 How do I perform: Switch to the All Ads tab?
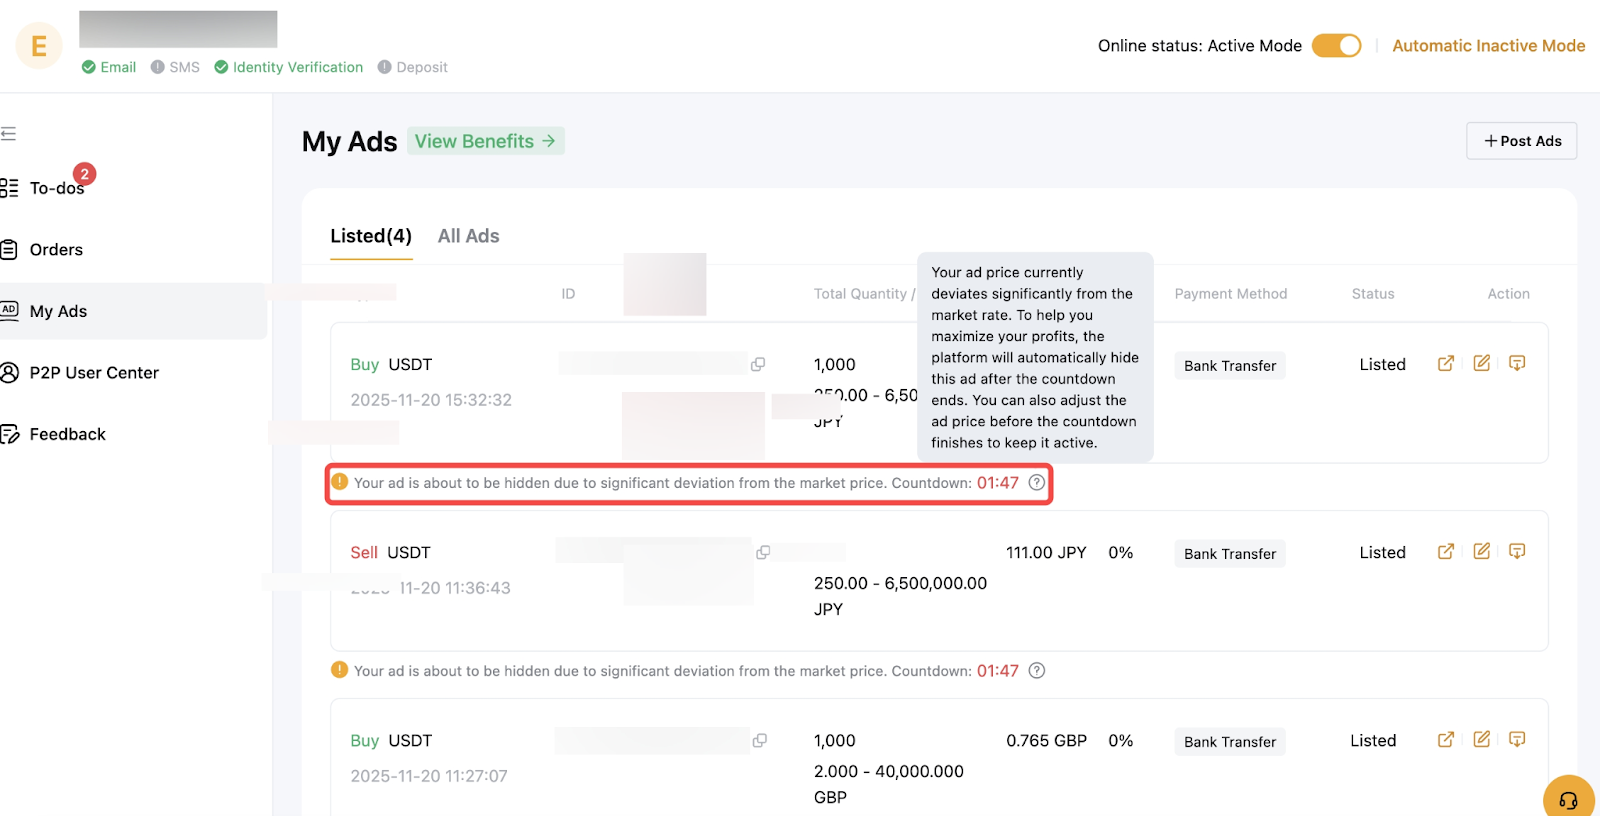click(x=468, y=236)
